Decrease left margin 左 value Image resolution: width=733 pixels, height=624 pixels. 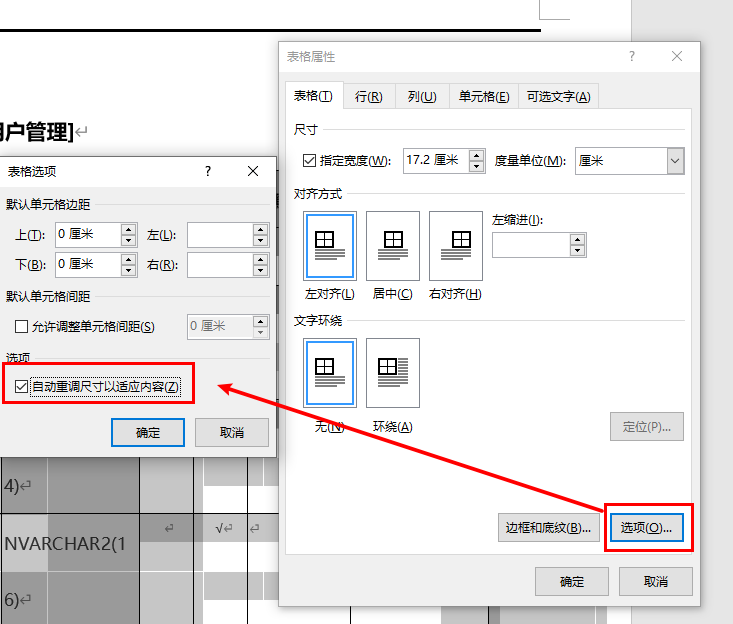[260, 240]
